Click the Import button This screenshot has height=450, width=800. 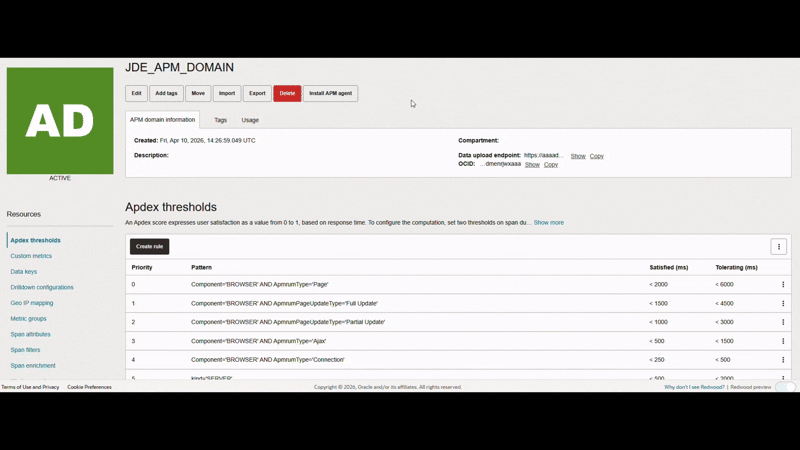(x=227, y=93)
